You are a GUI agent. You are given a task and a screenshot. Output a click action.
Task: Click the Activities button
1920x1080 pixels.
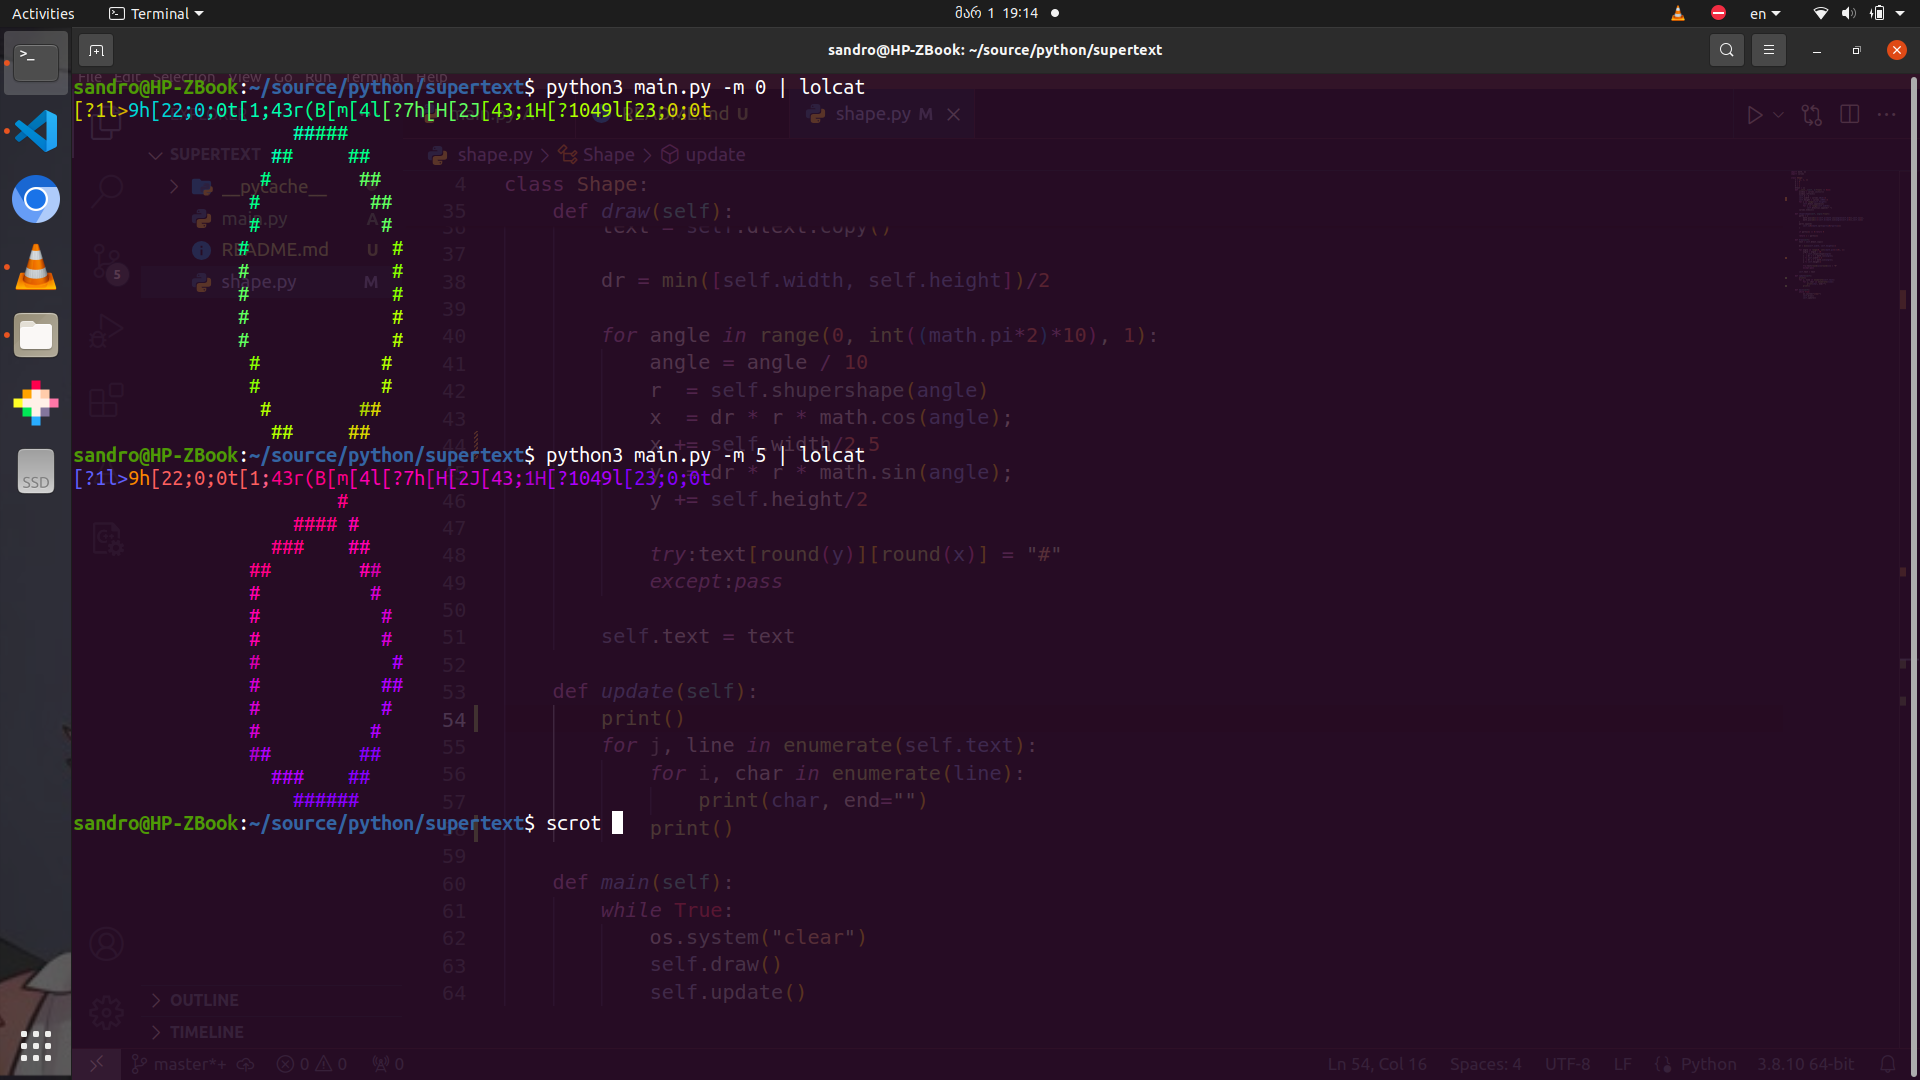point(43,13)
